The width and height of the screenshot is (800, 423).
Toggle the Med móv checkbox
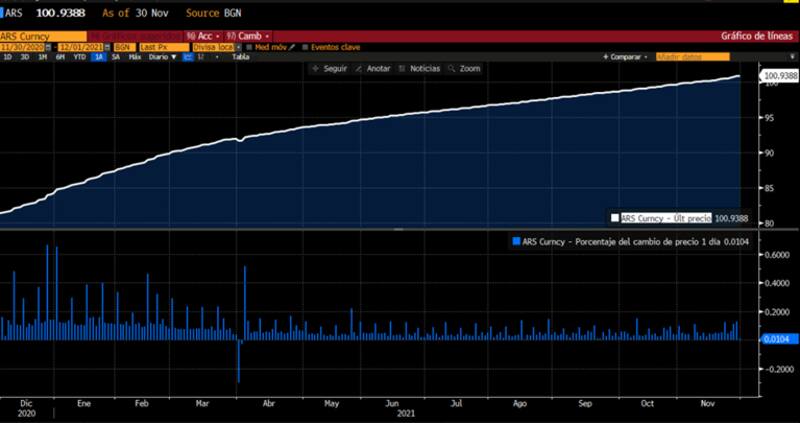tap(250, 47)
